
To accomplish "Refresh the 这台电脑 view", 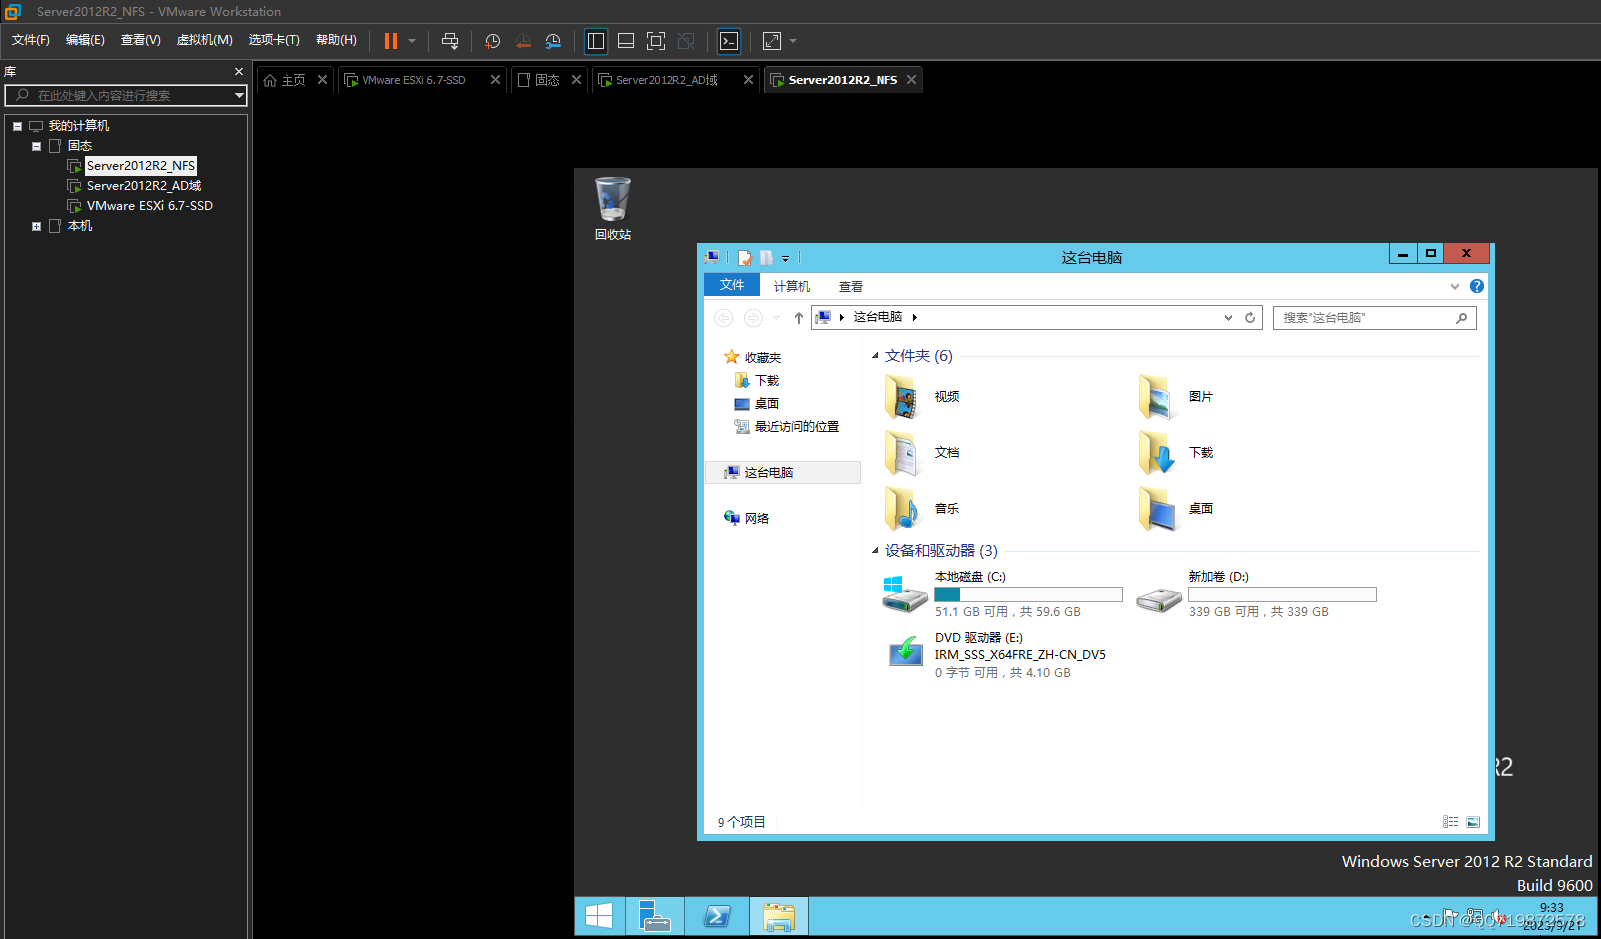I will [1250, 318].
